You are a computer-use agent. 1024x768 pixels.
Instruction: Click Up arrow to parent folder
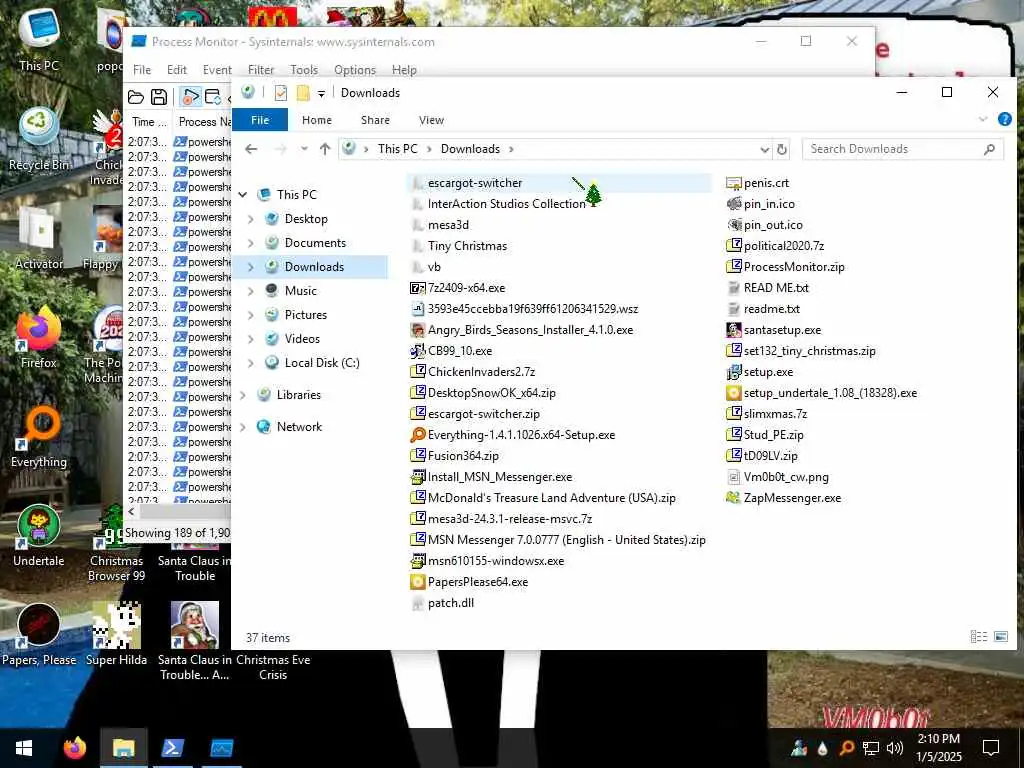[325, 150]
